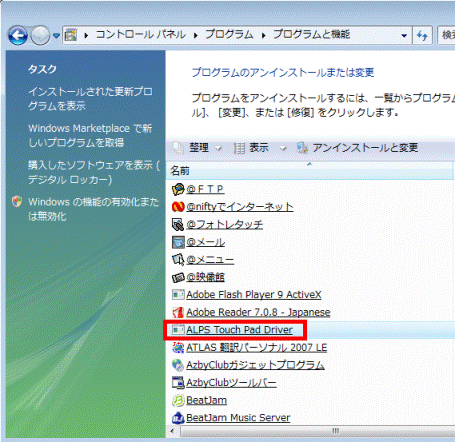Click the ALPS Touch Pad Driver icon
455x442 pixels.
click(x=178, y=330)
